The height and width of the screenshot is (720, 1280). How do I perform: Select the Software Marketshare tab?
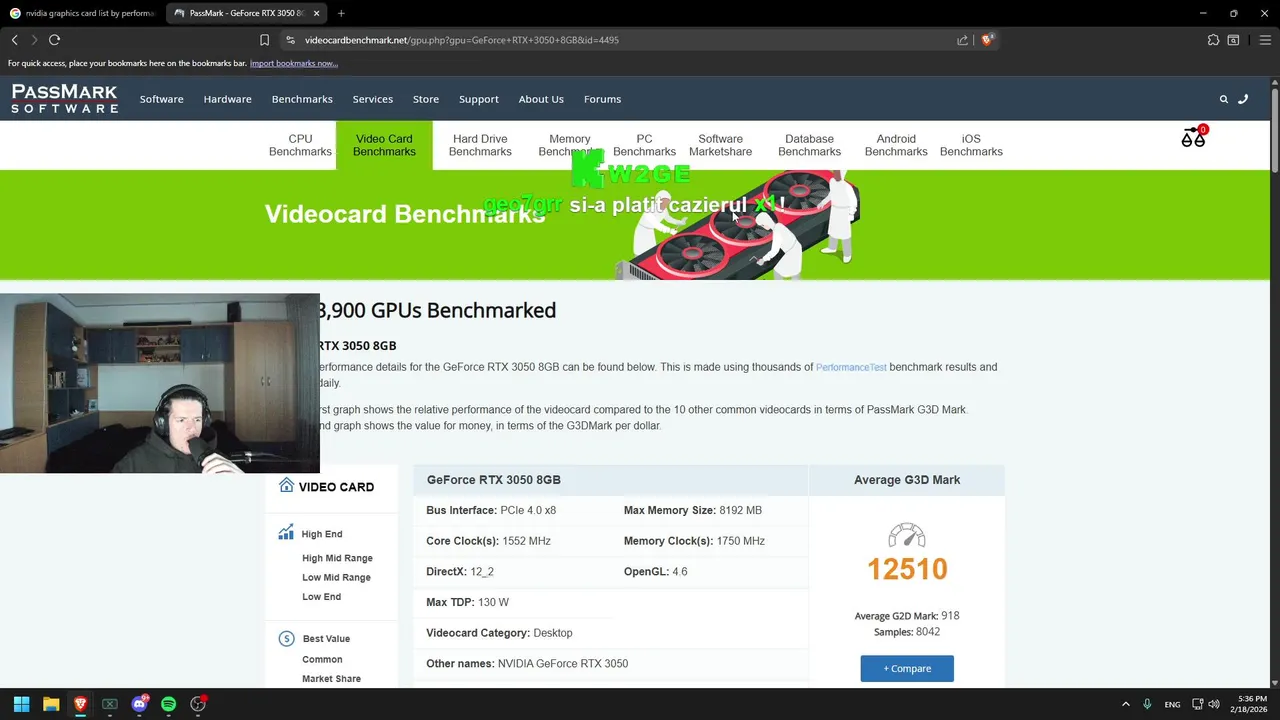tap(720, 145)
